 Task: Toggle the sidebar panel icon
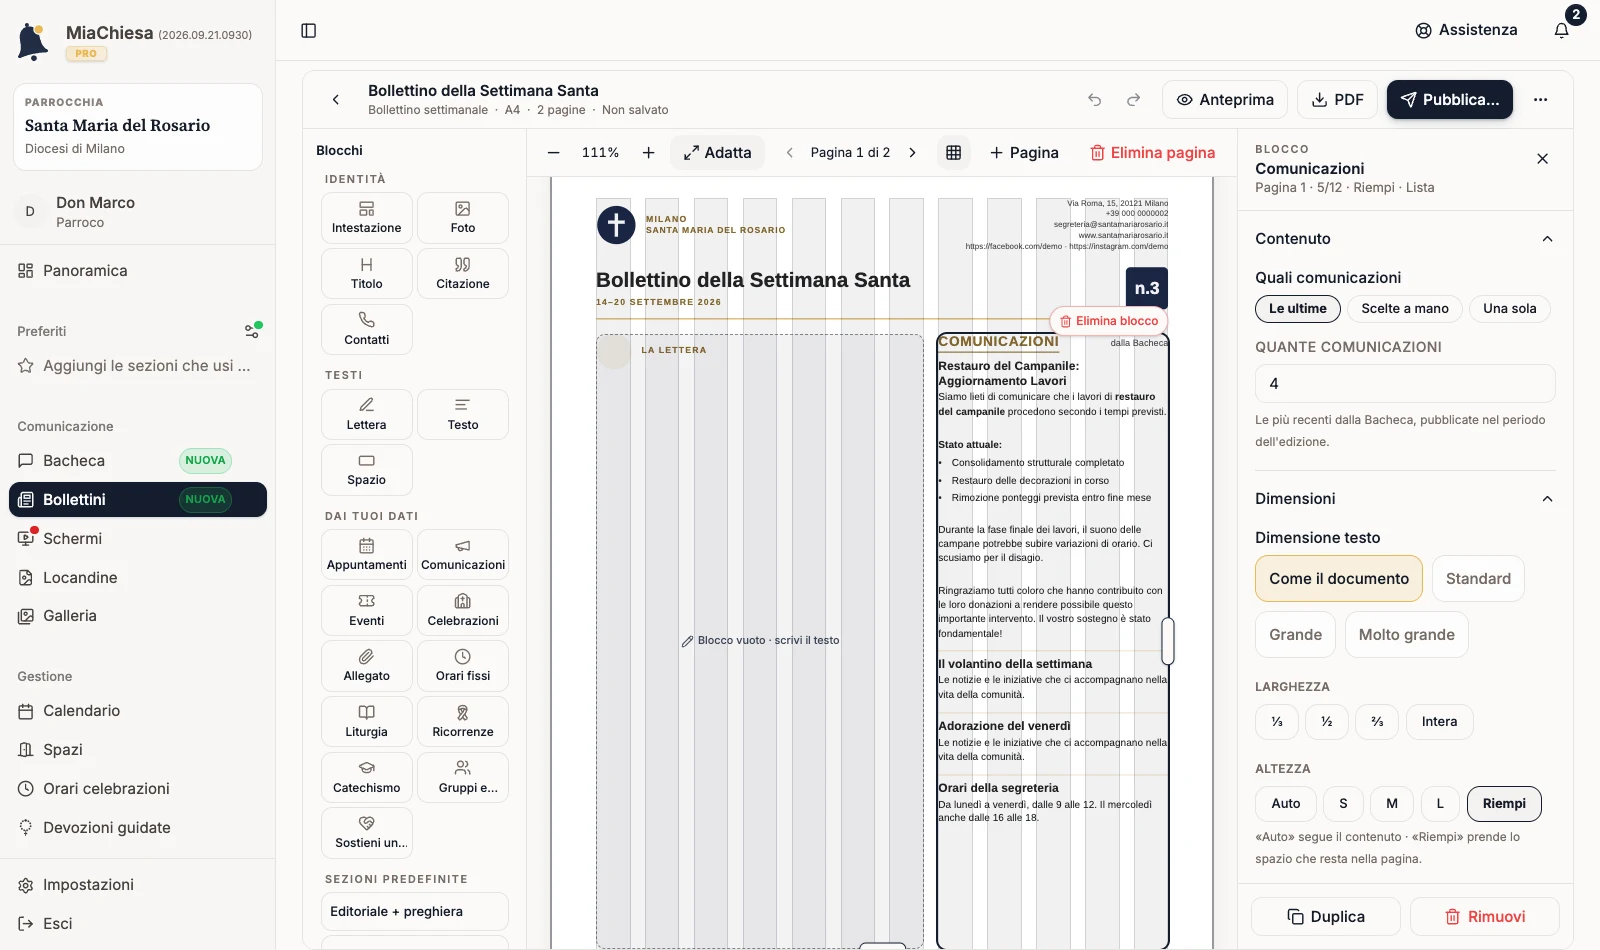point(309,31)
